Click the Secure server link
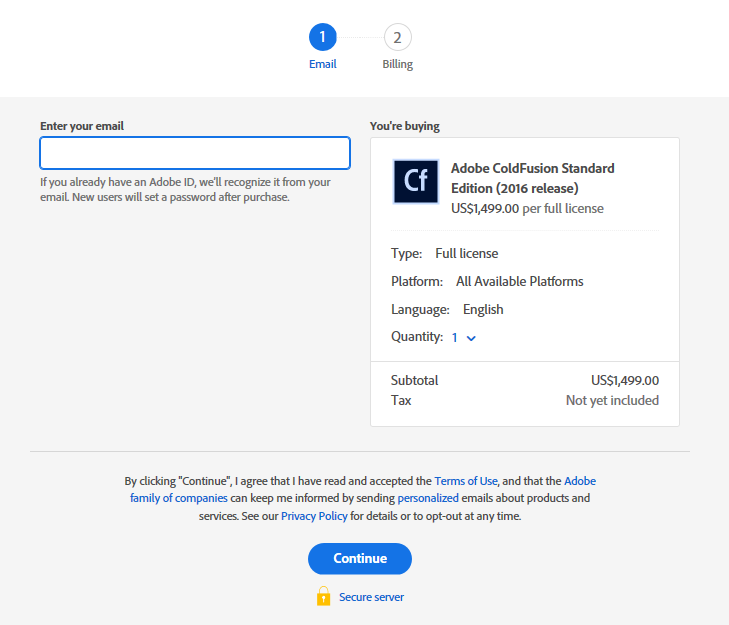 click(x=371, y=597)
